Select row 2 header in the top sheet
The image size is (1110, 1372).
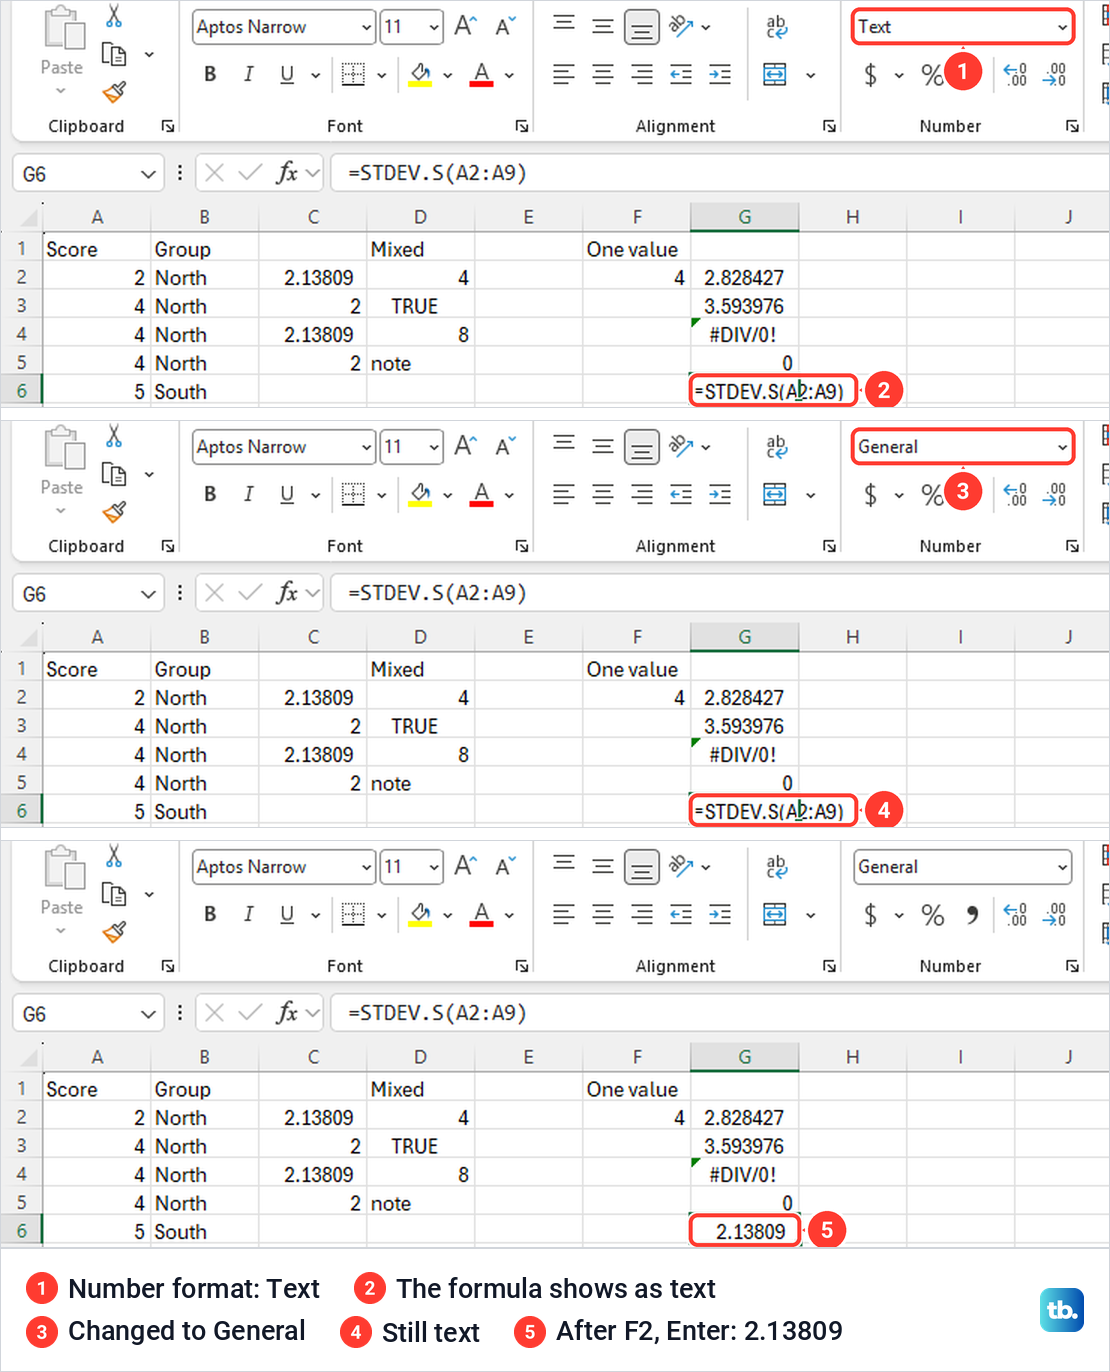[21, 277]
